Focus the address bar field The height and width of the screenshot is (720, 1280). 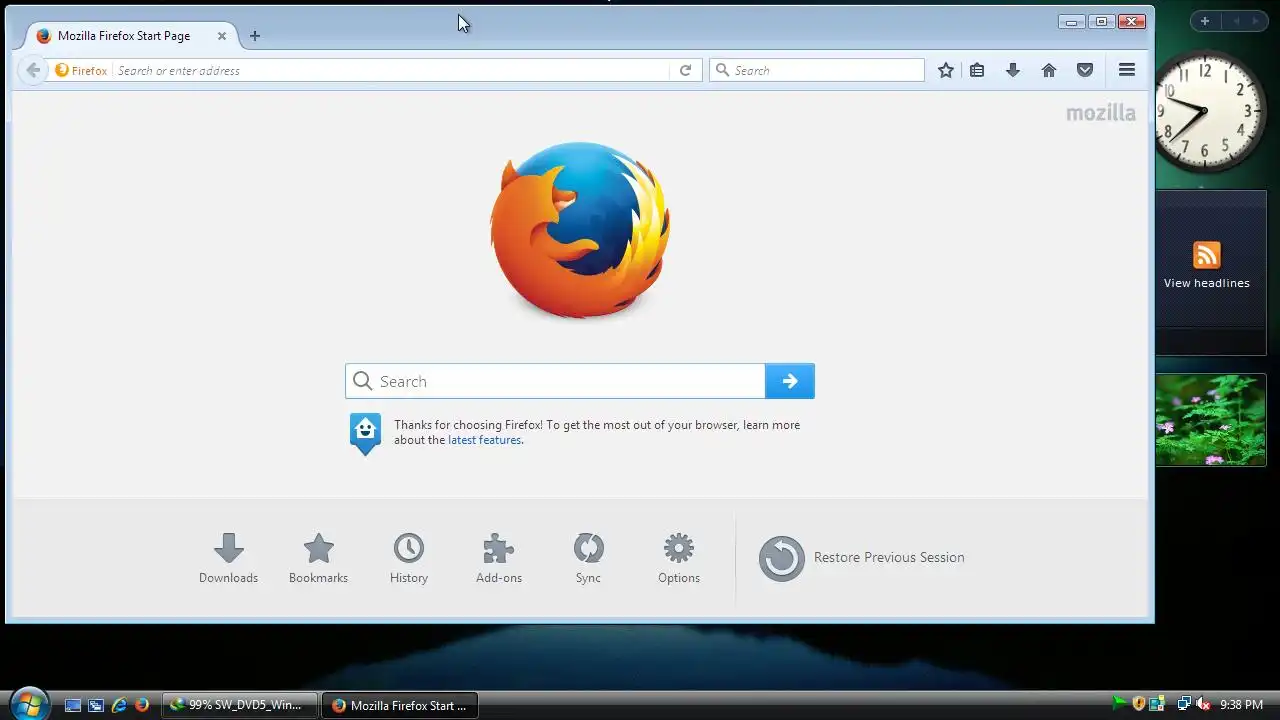click(x=390, y=70)
